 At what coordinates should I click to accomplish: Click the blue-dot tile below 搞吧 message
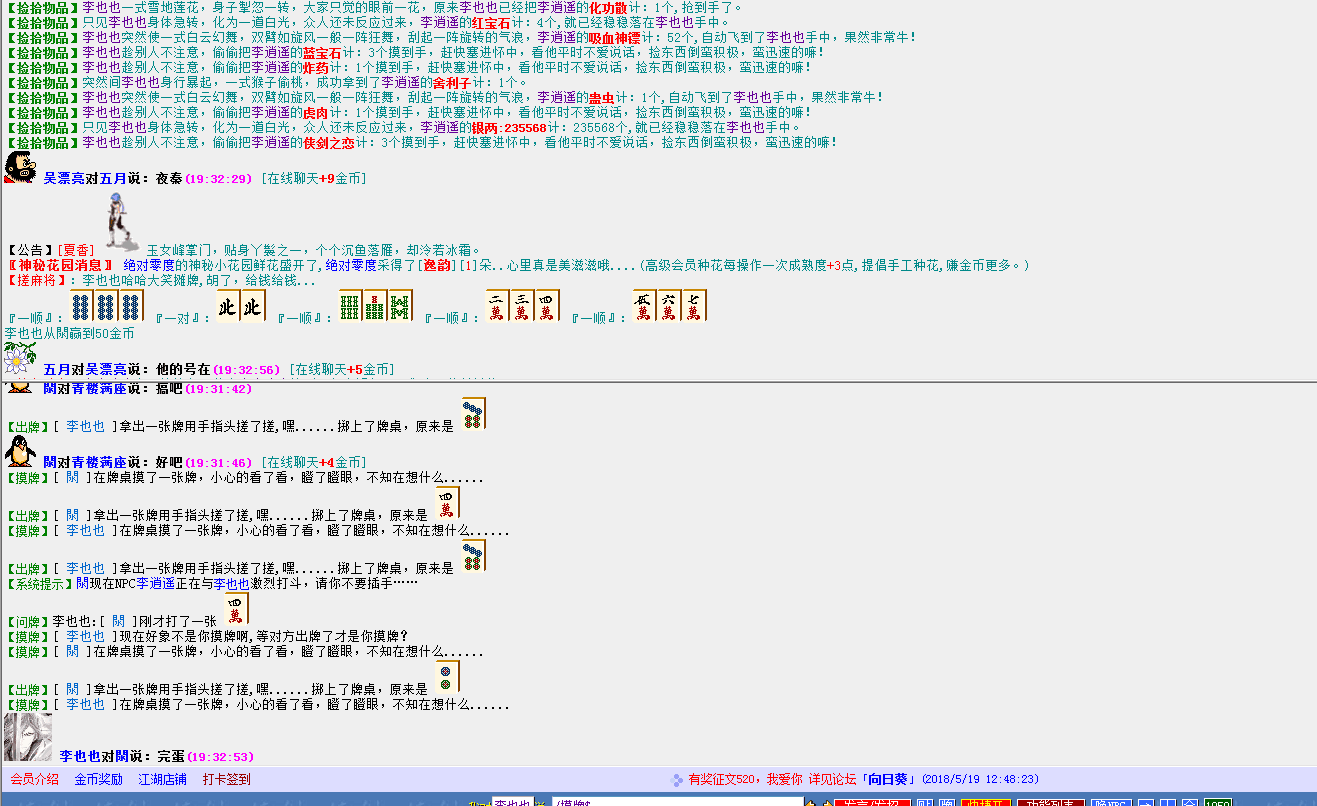[474, 413]
